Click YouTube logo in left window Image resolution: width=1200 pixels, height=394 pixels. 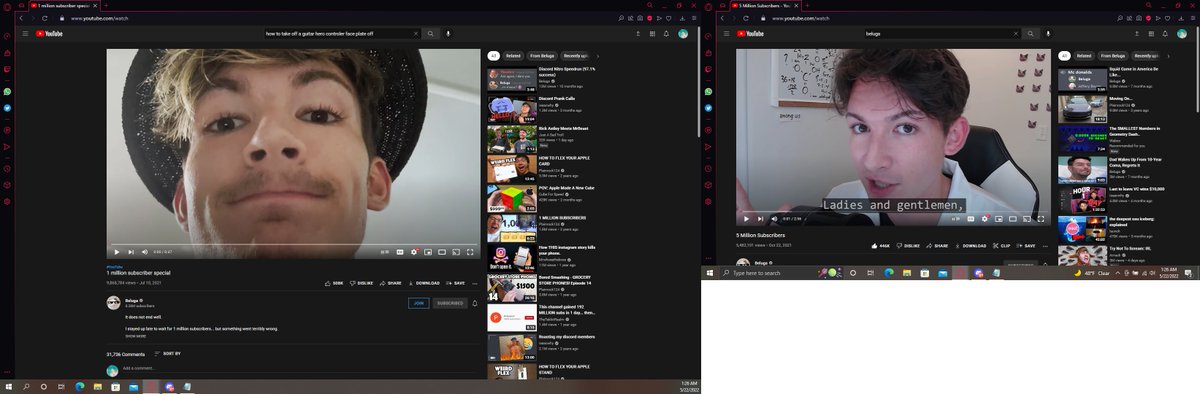(50, 33)
